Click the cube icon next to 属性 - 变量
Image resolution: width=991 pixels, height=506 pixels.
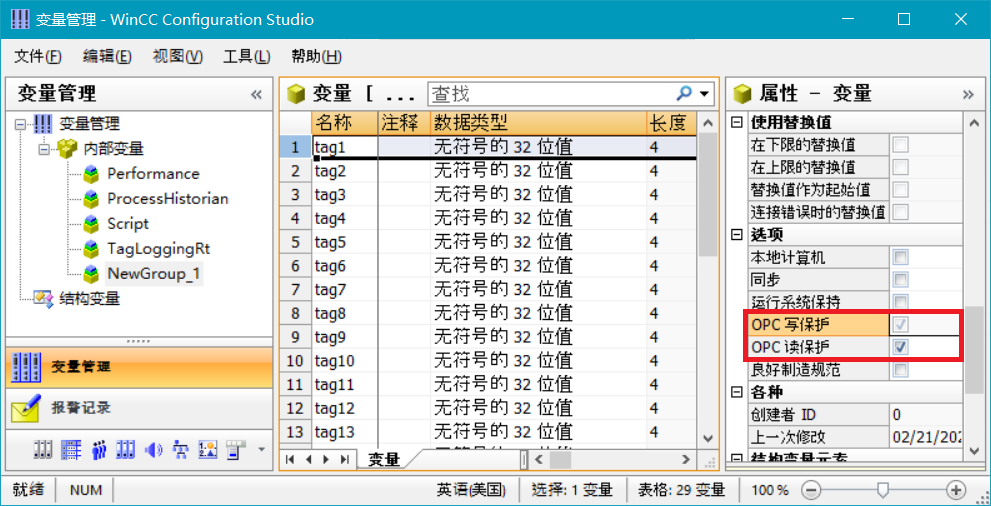[741, 94]
